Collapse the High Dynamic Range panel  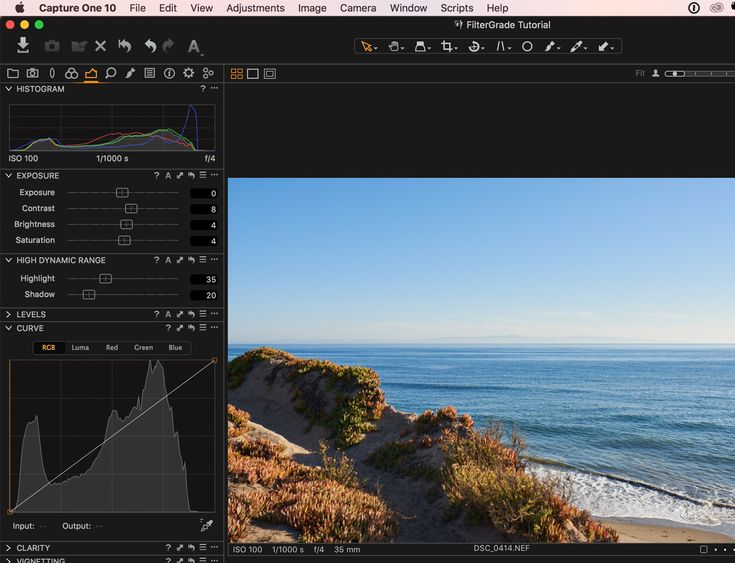(8, 260)
